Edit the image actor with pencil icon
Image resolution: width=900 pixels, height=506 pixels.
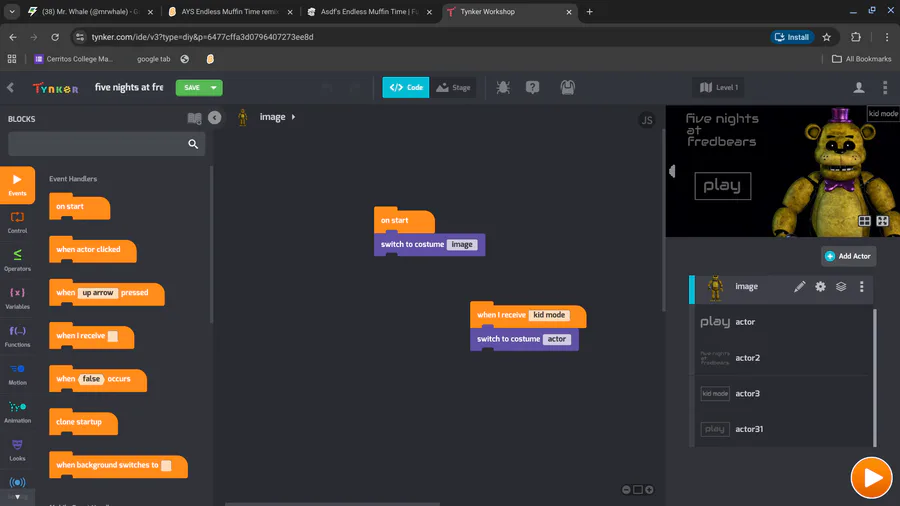click(800, 286)
